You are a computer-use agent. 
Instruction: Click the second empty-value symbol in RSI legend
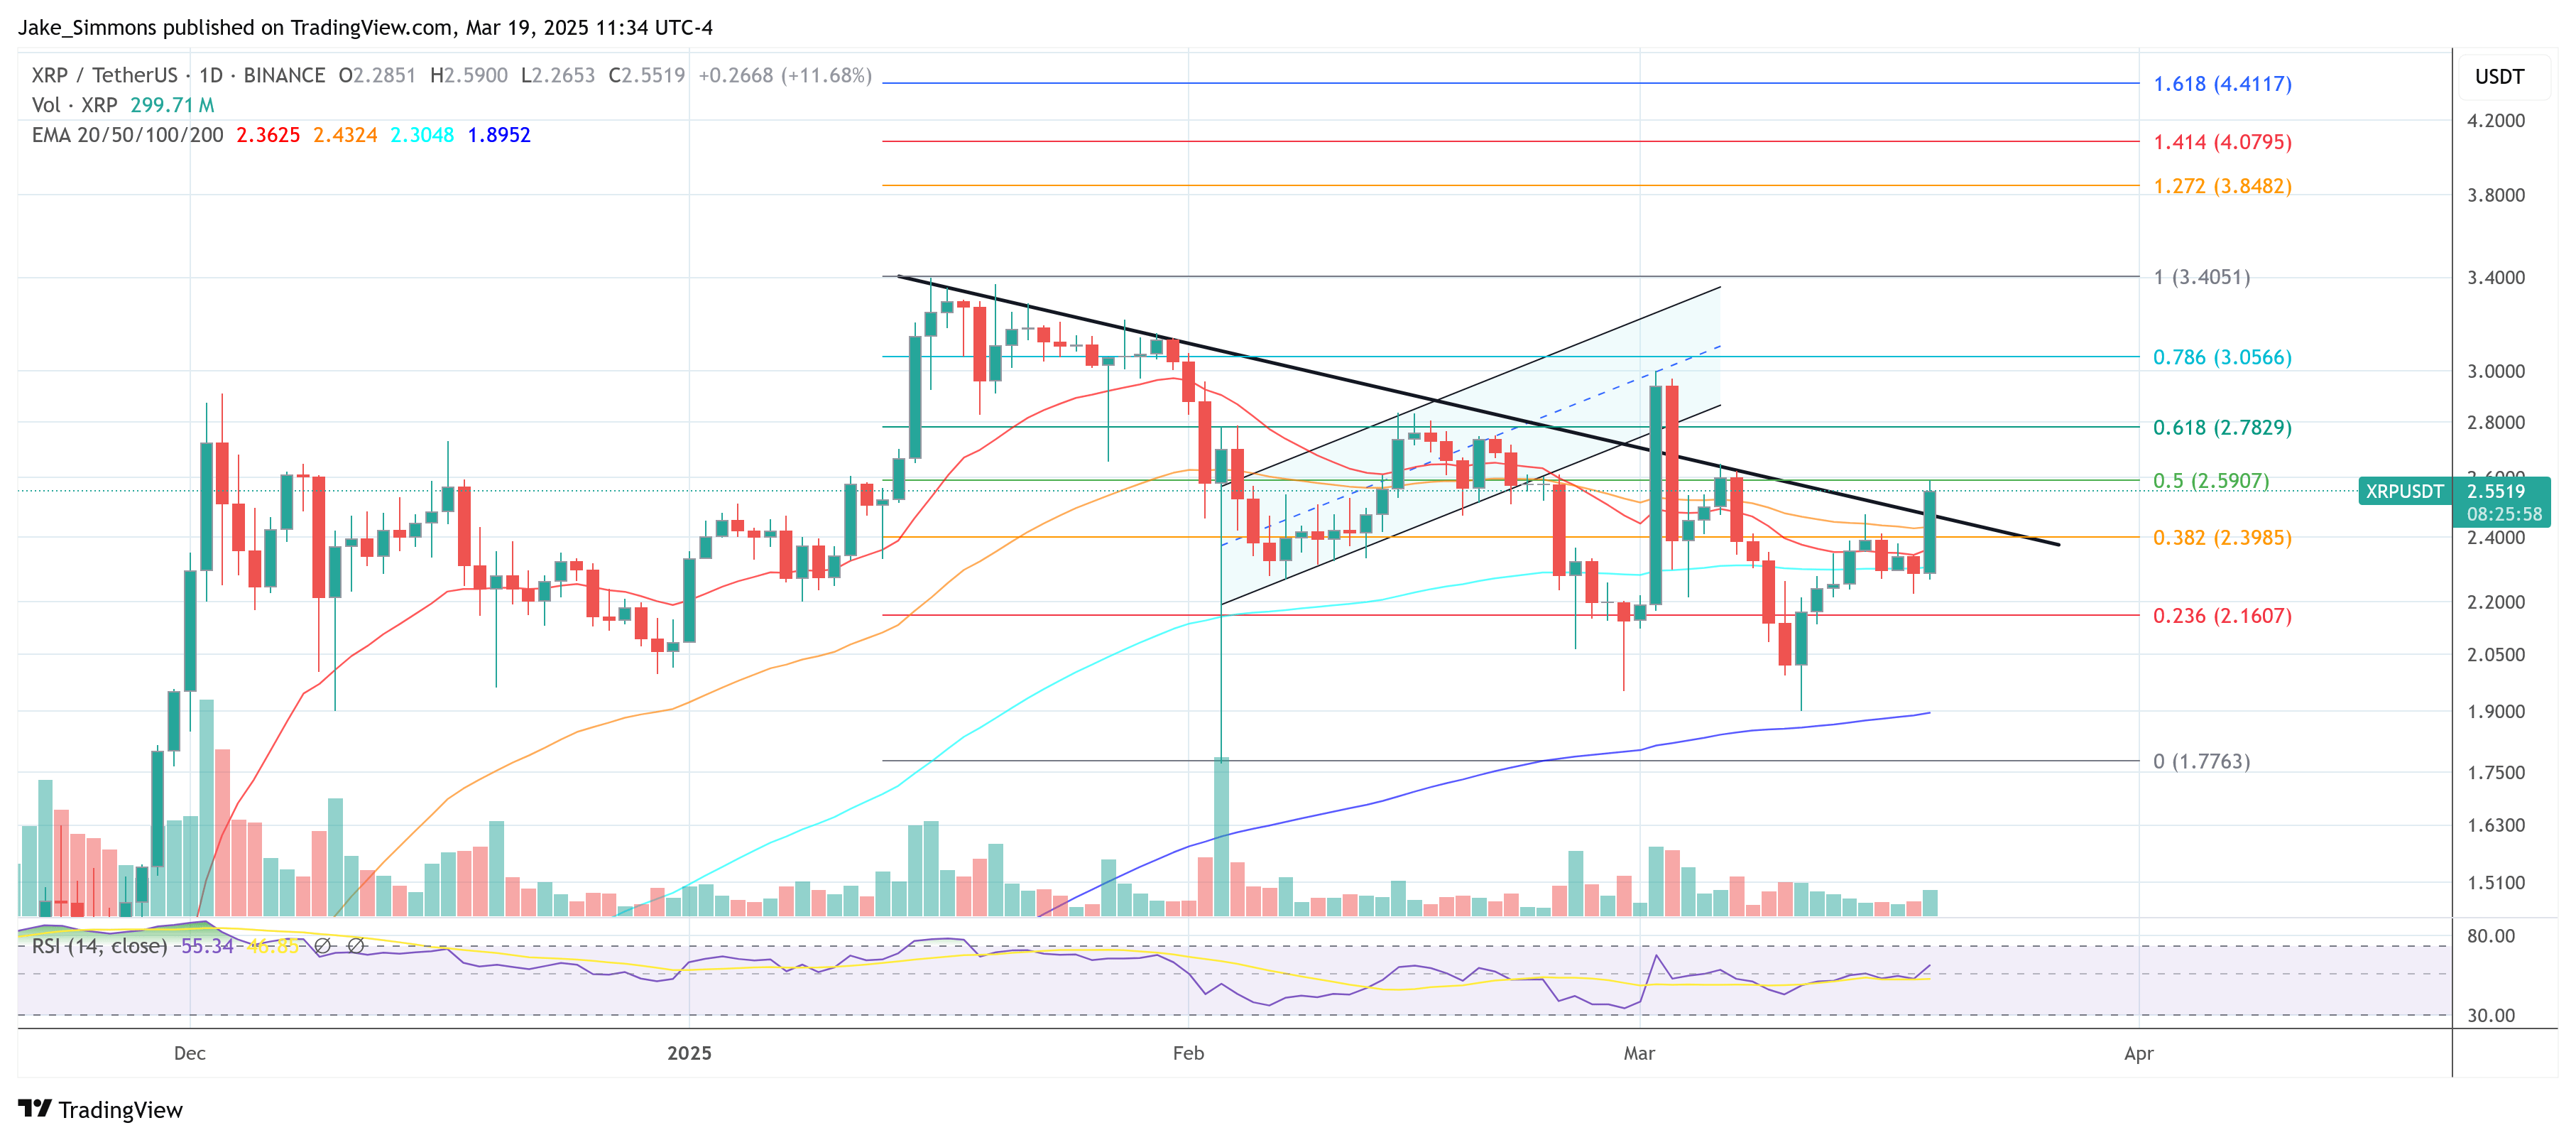point(355,946)
